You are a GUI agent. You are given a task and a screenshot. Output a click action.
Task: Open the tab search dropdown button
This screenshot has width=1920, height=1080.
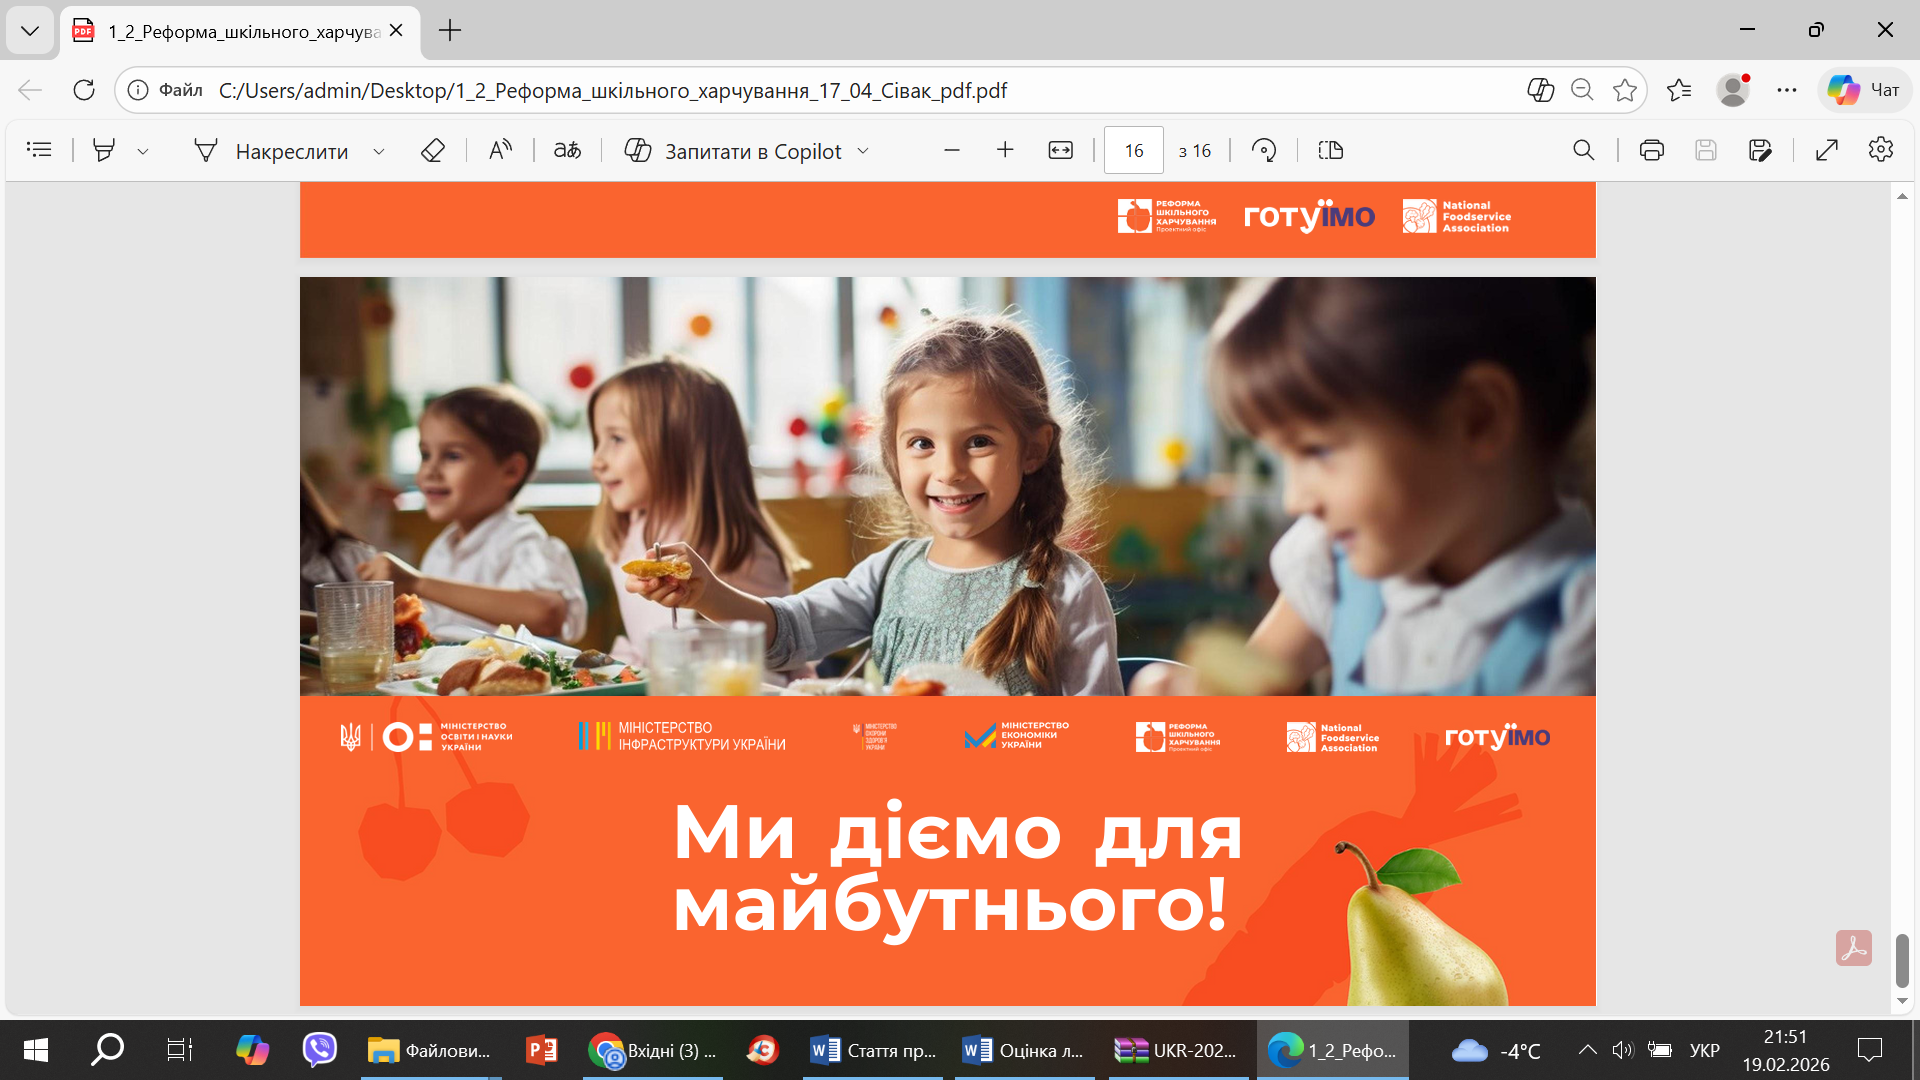30,30
